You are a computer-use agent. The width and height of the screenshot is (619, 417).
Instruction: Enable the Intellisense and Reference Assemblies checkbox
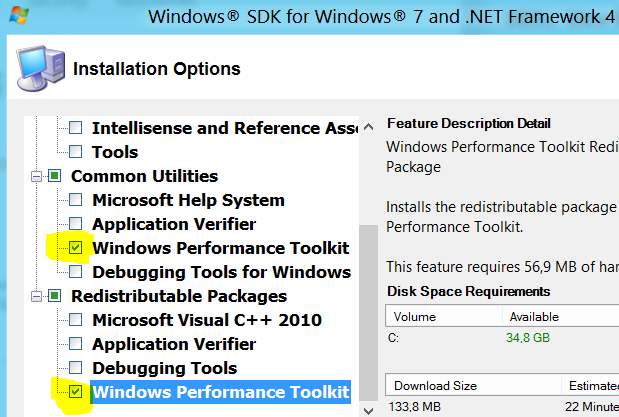(76, 128)
